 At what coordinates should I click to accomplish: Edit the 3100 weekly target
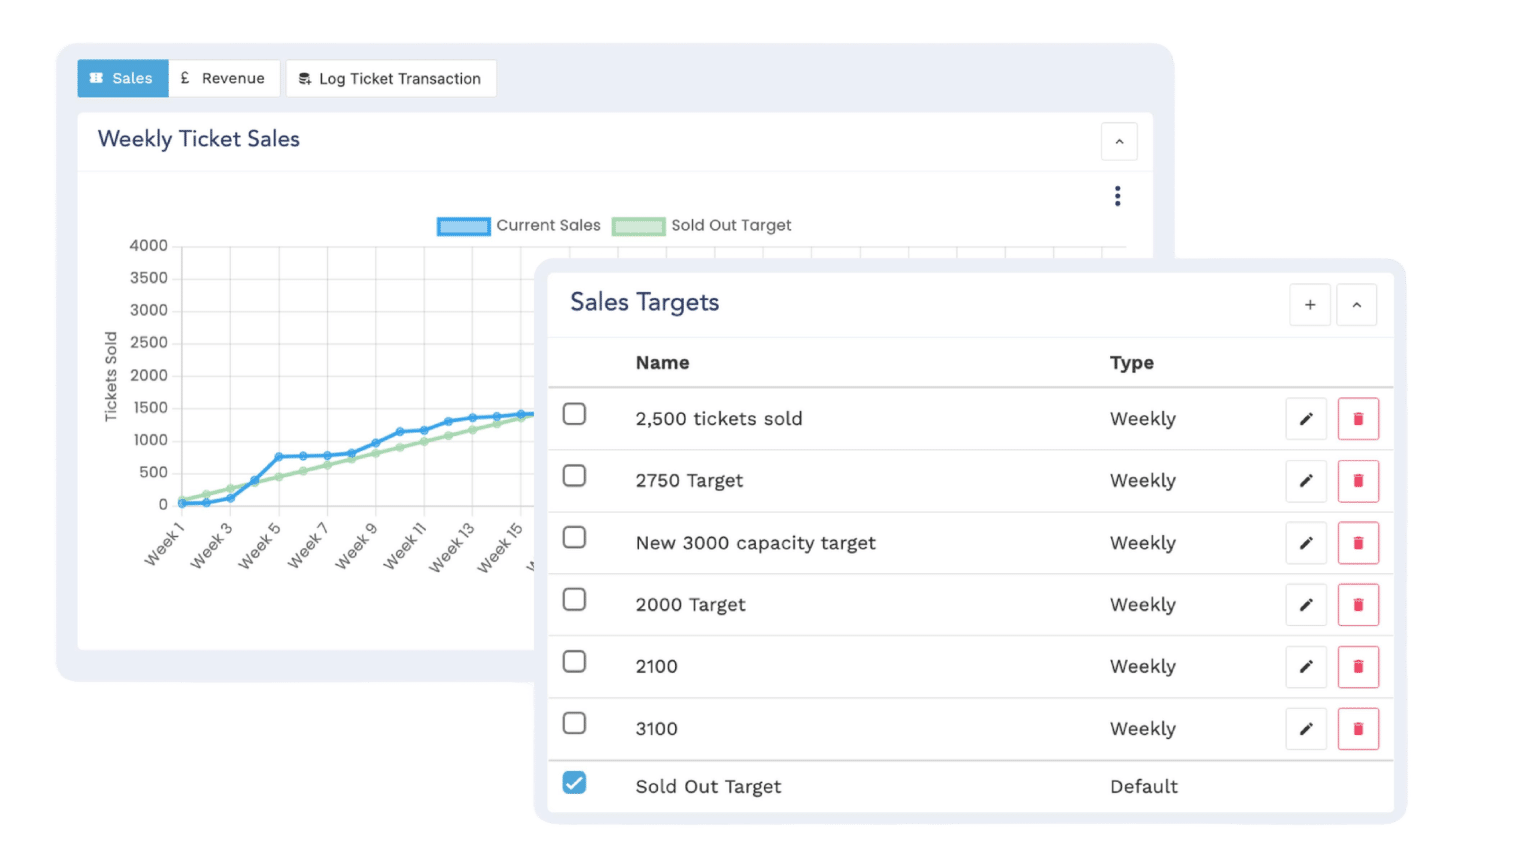pyautogui.click(x=1306, y=729)
